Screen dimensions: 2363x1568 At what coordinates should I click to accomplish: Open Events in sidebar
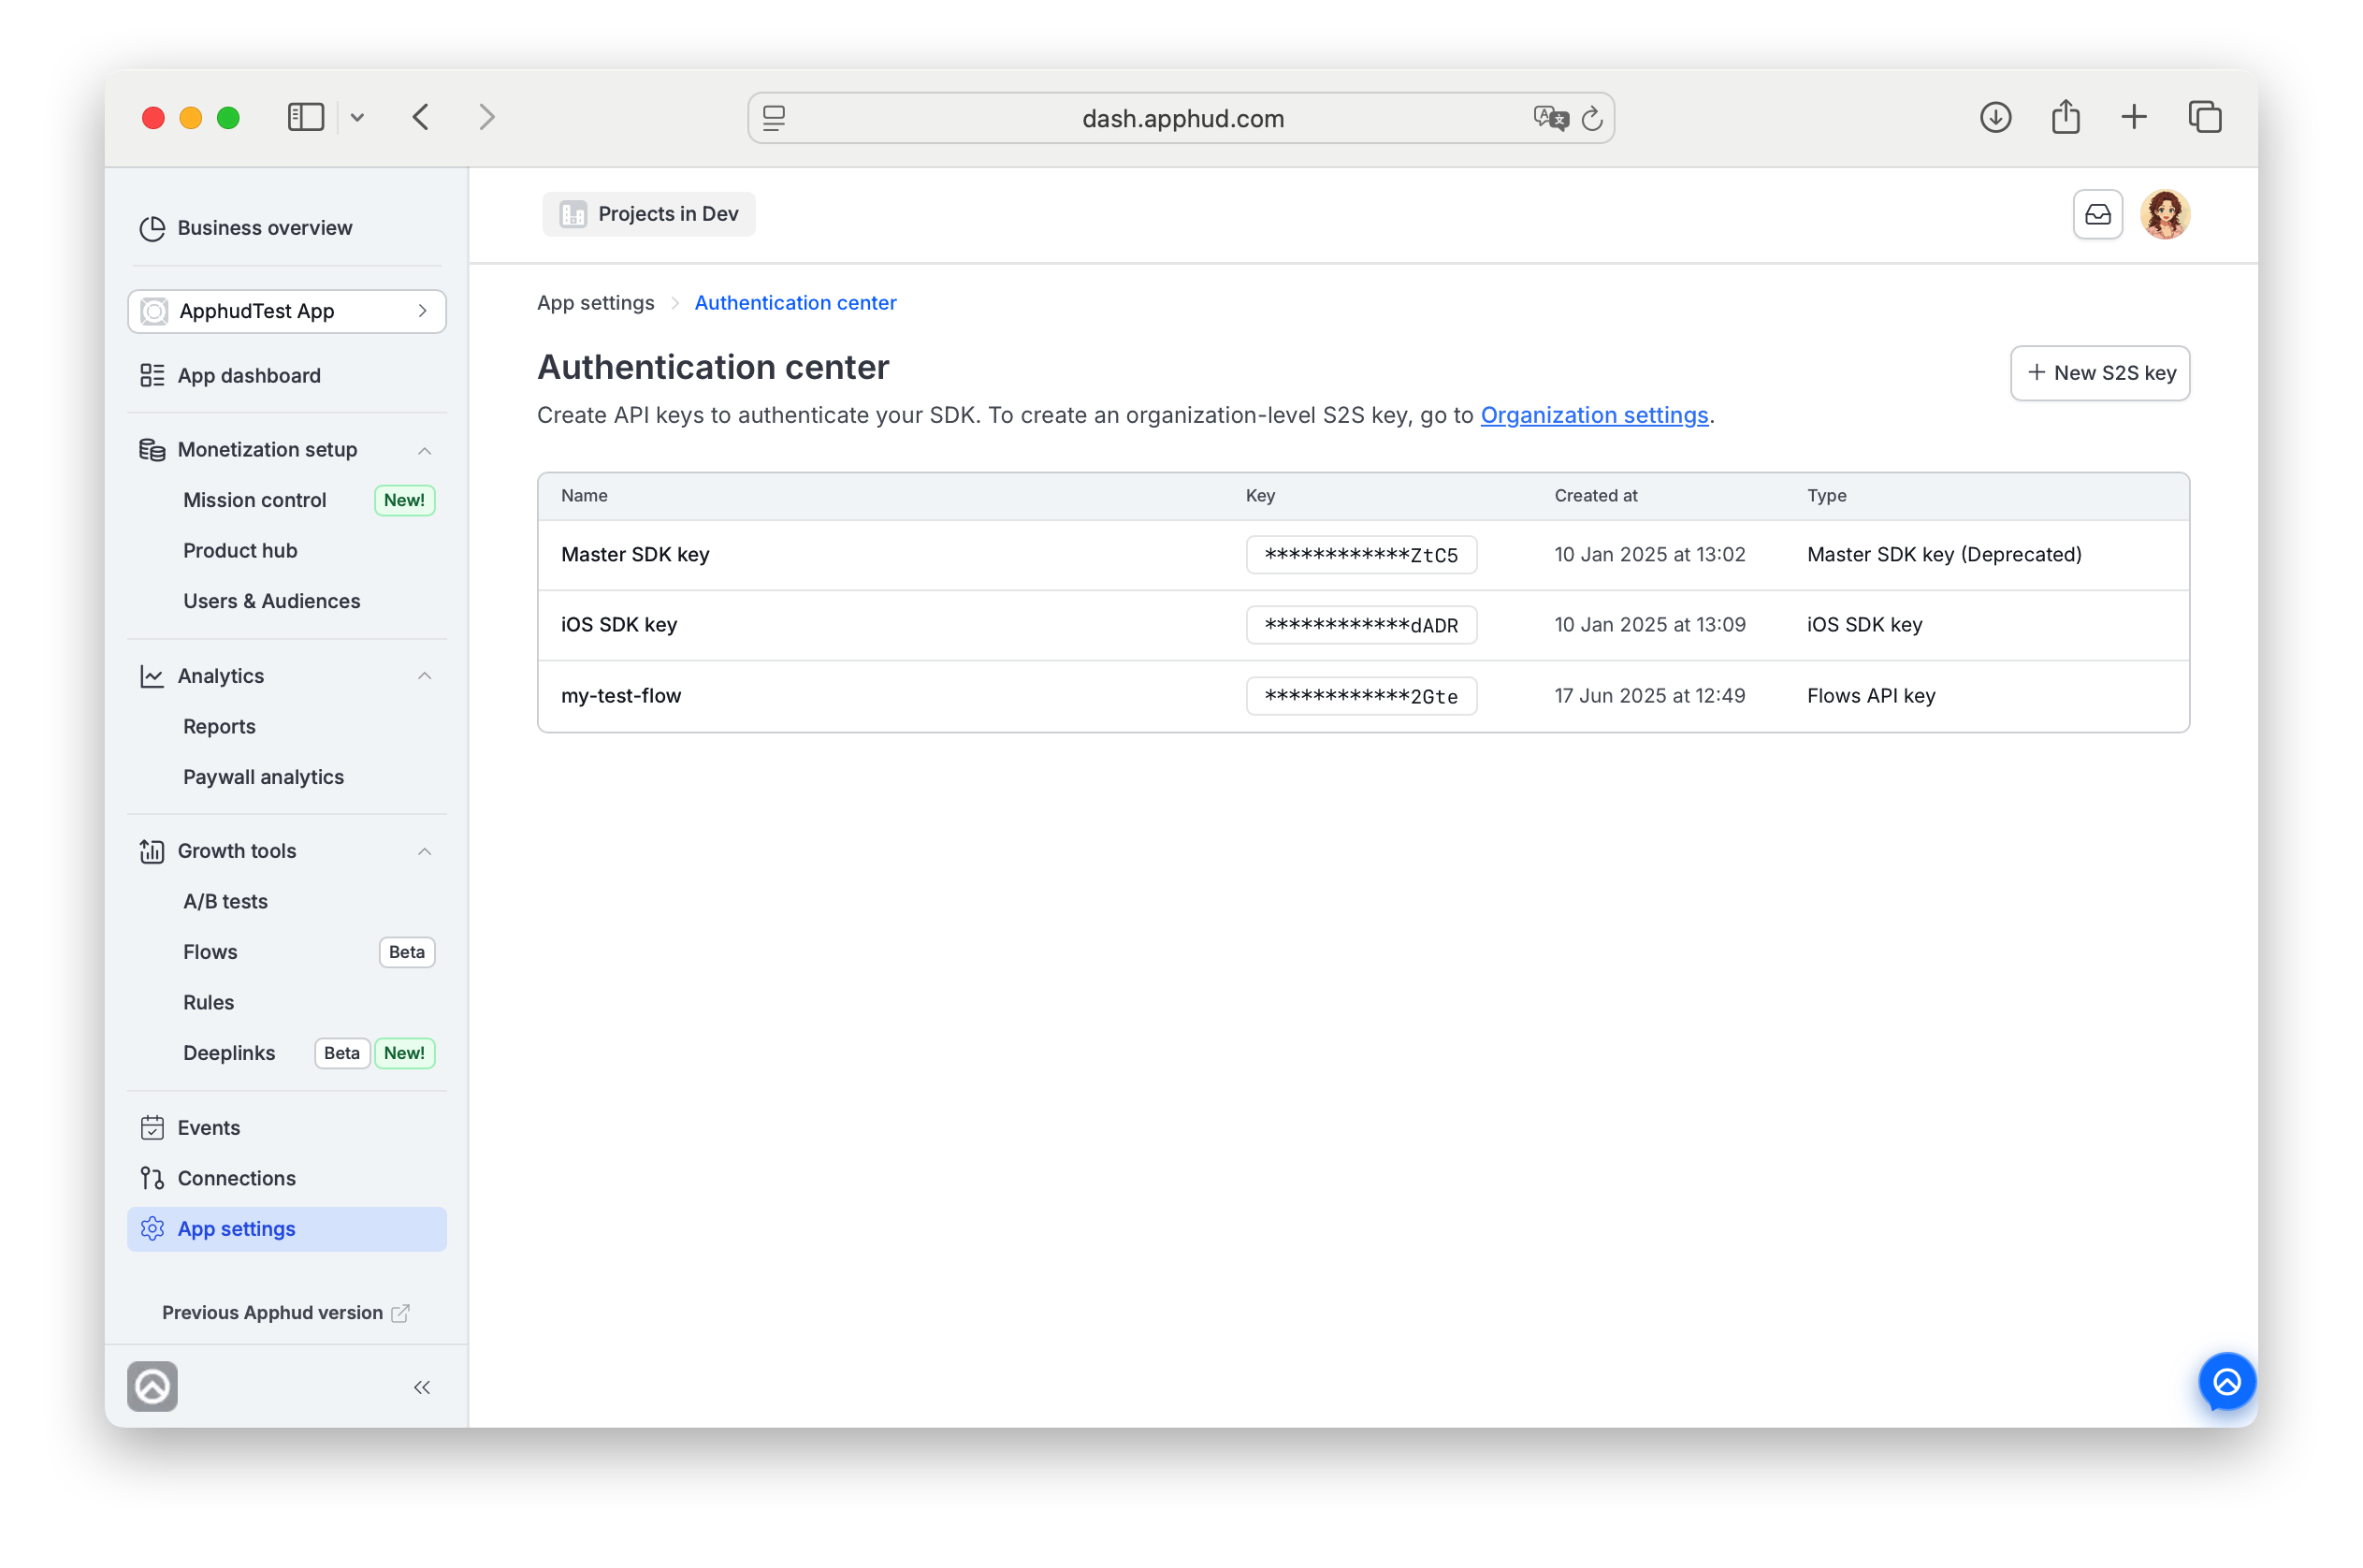(x=208, y=1128)
